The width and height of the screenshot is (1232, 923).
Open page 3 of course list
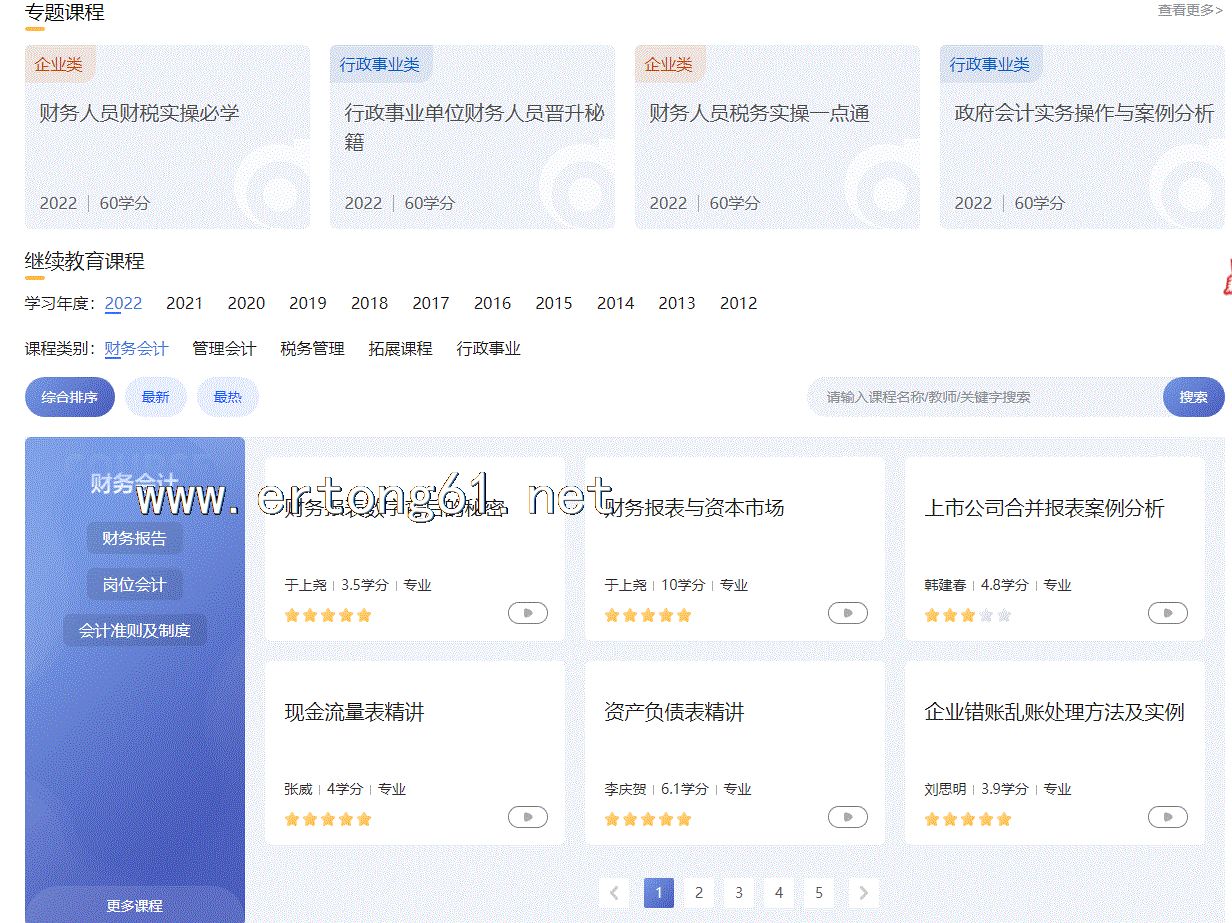(x=738, y=893)
